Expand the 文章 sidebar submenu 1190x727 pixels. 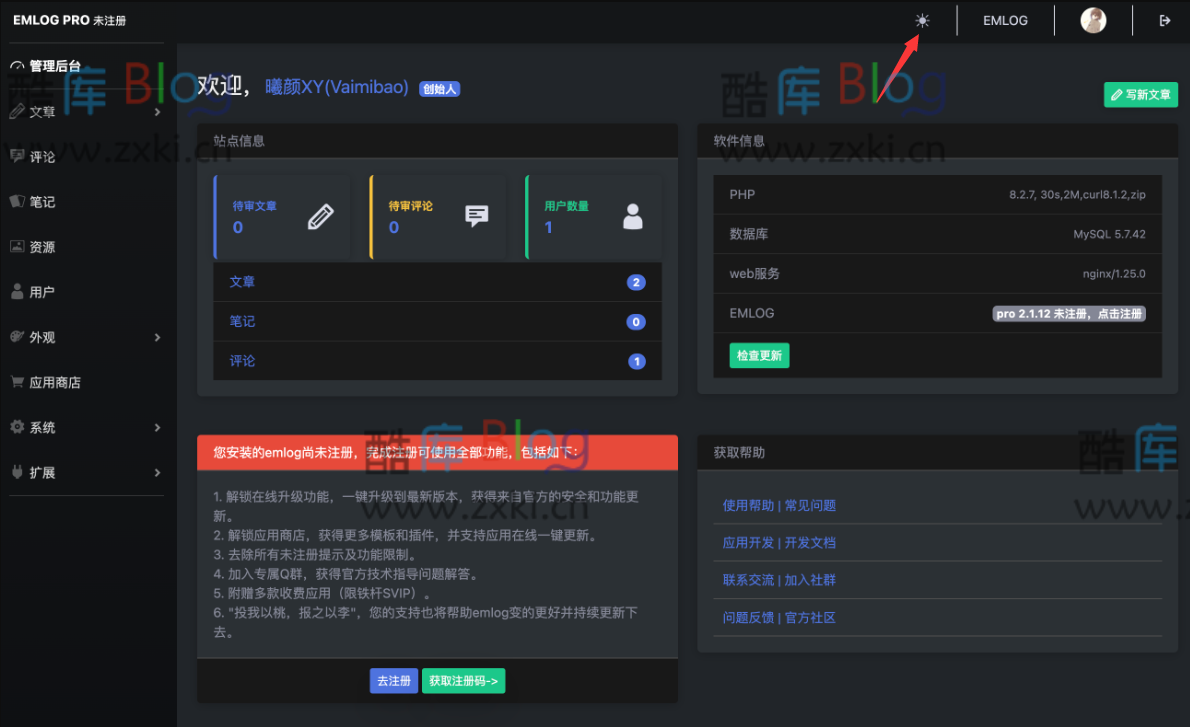[157, 111]
